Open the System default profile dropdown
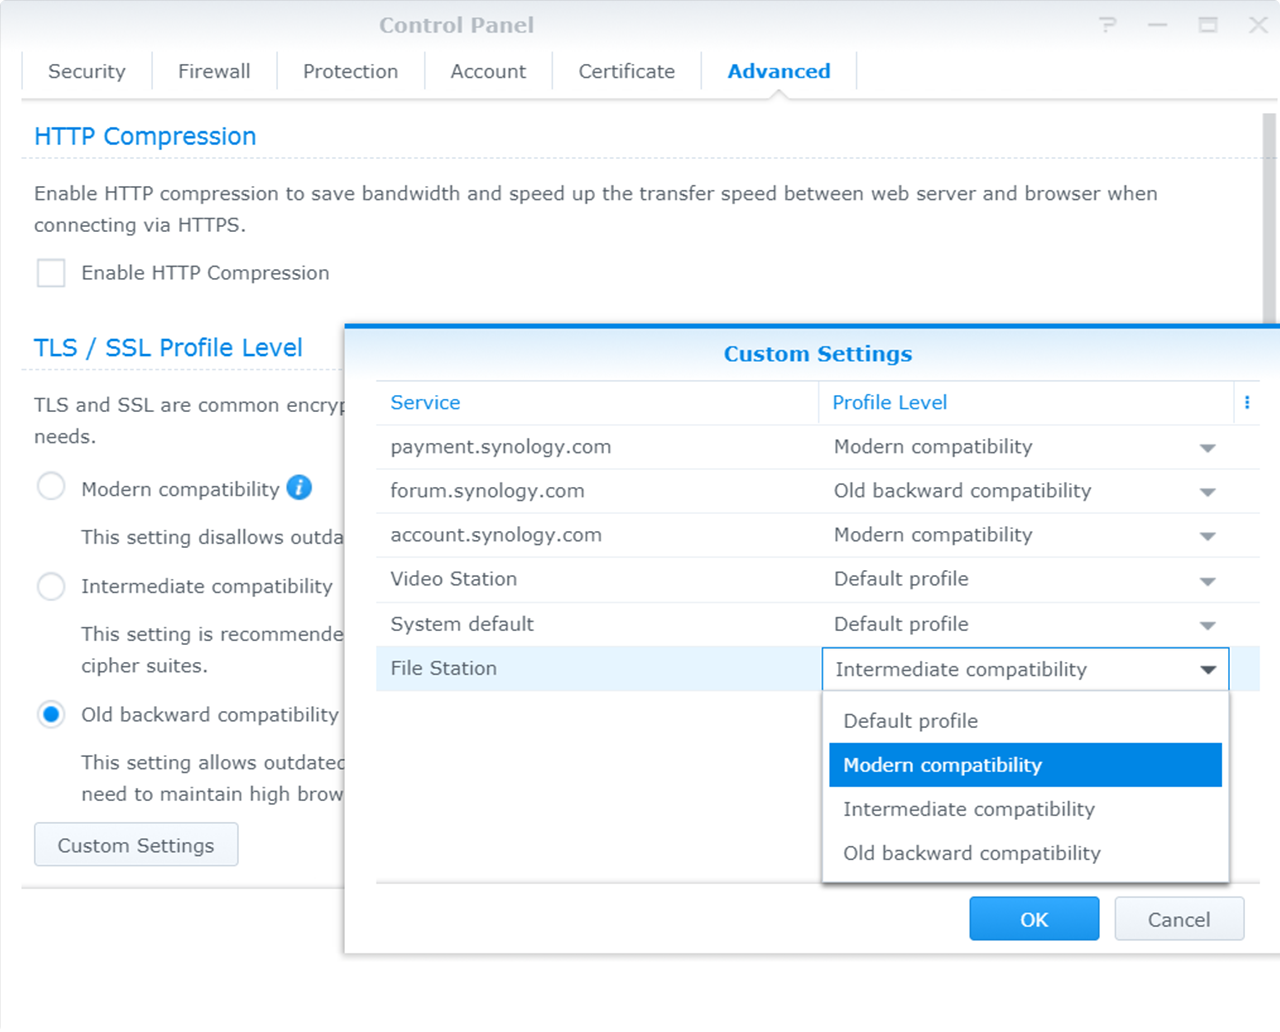 point(1207,623)
